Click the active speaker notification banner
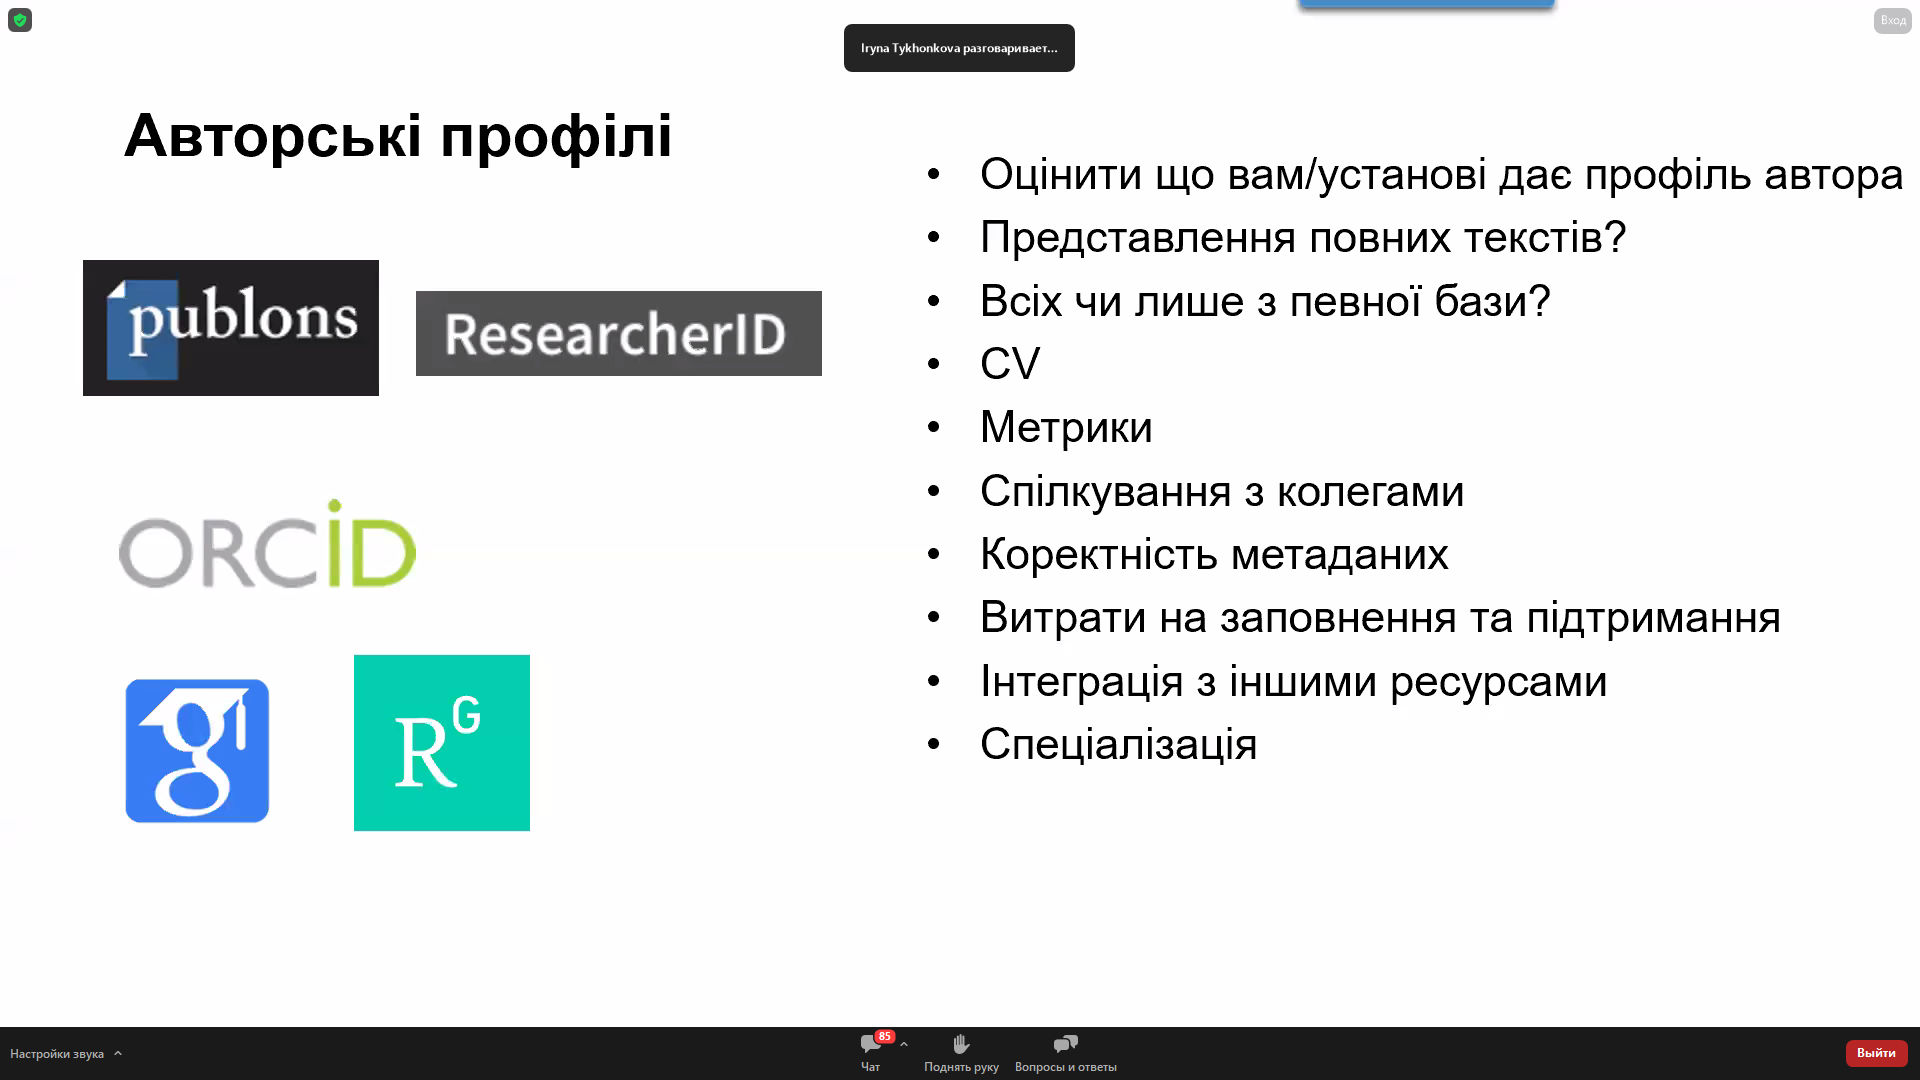Image resolution: width=1920 pixels, height=1080 pixels. click(x=959, y=48)
